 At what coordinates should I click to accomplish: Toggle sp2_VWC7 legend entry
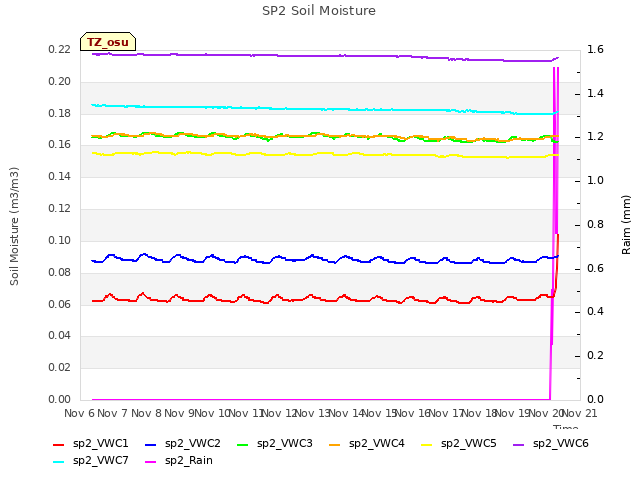pos(91,461)
